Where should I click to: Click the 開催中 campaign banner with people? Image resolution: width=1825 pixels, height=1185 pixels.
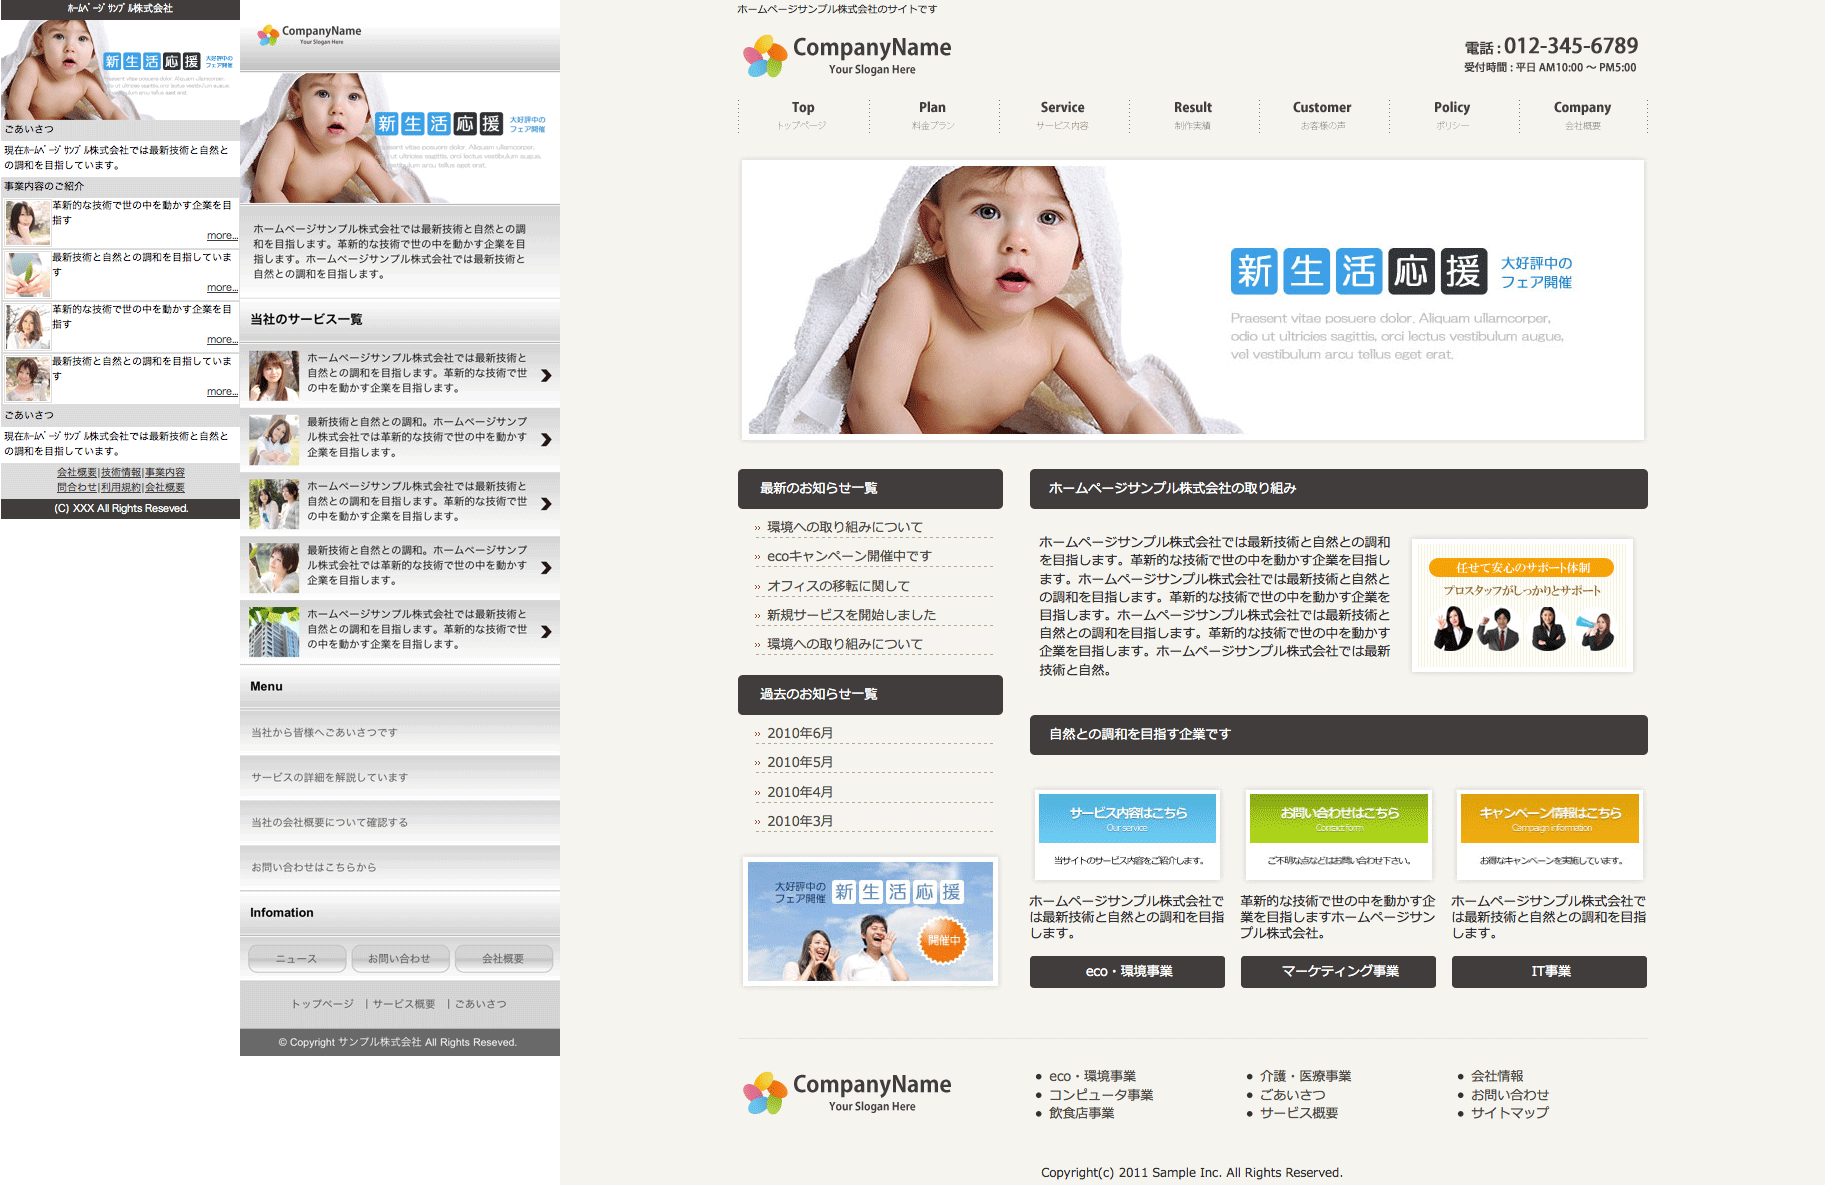coord(870,921)
